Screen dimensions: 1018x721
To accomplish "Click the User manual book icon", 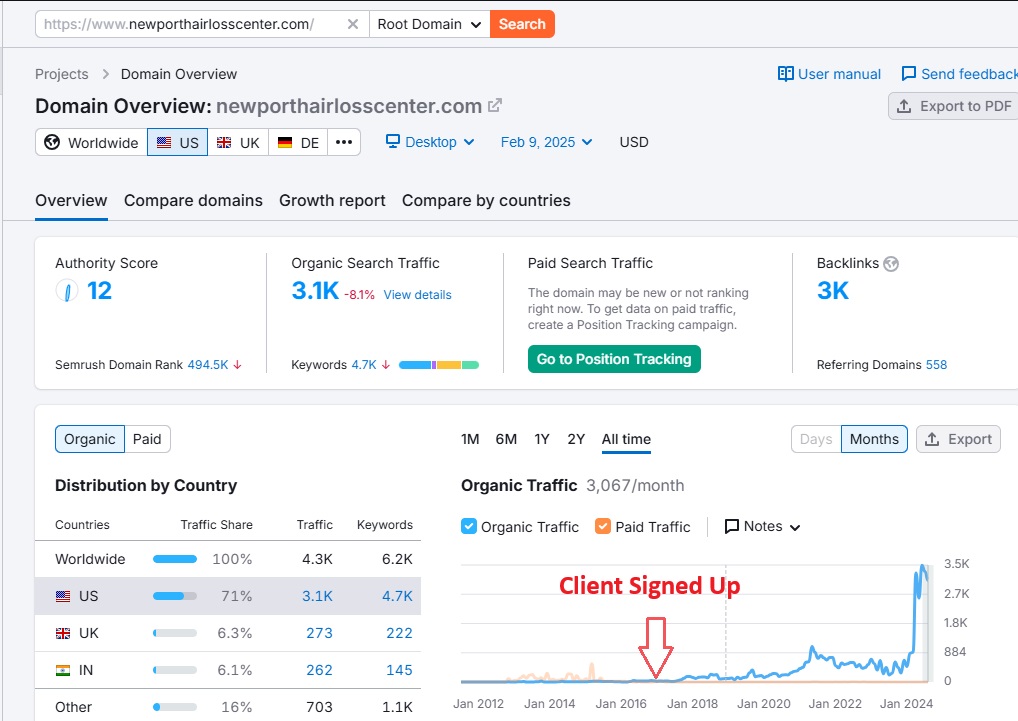I will coord(786,74).
